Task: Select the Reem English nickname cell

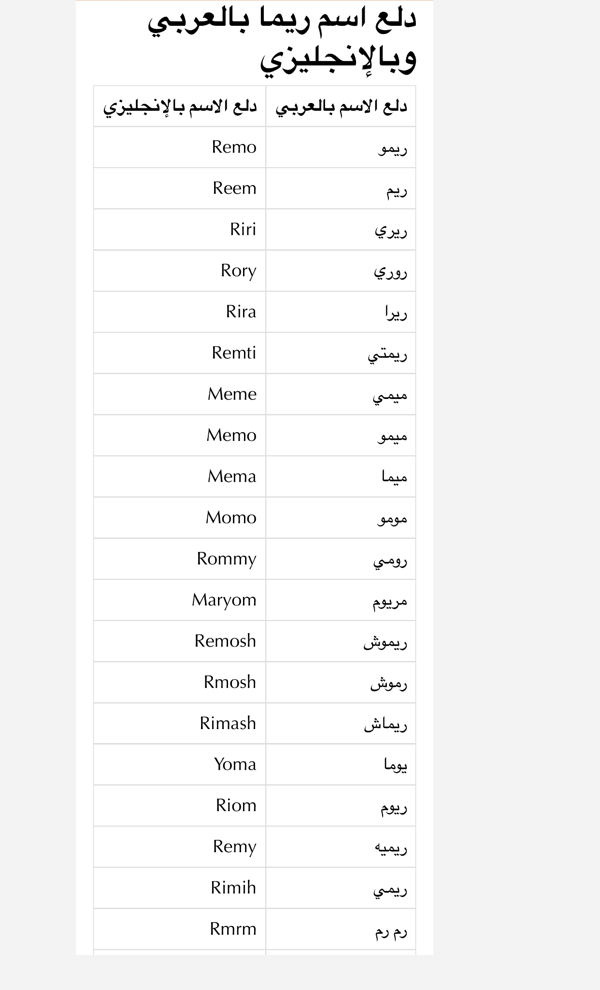Action: (x=179, y=188)
